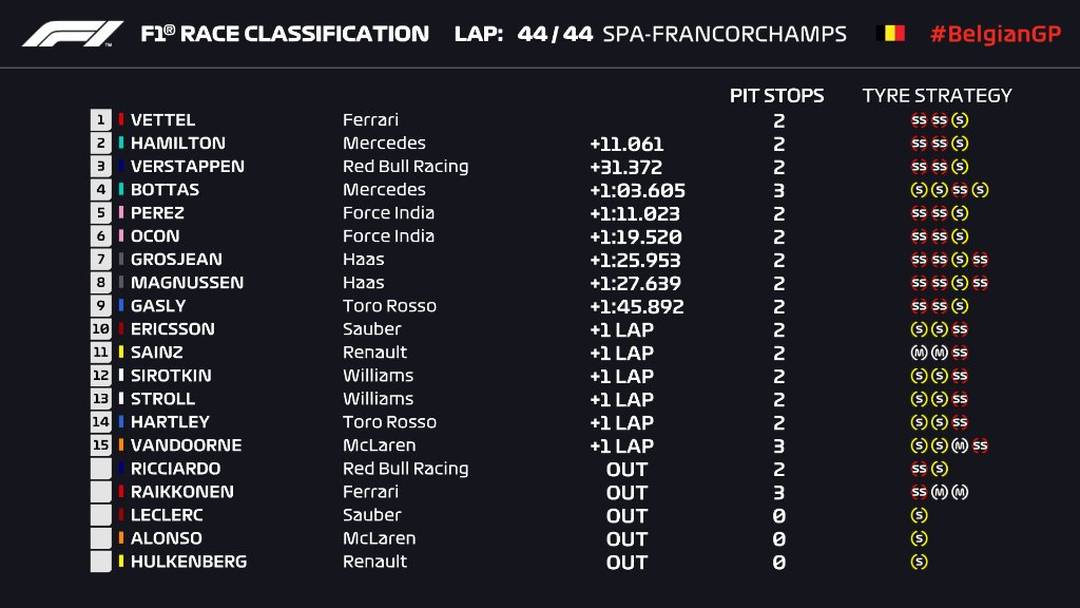Click the position 1 box beside Vettel

[100, 120]
